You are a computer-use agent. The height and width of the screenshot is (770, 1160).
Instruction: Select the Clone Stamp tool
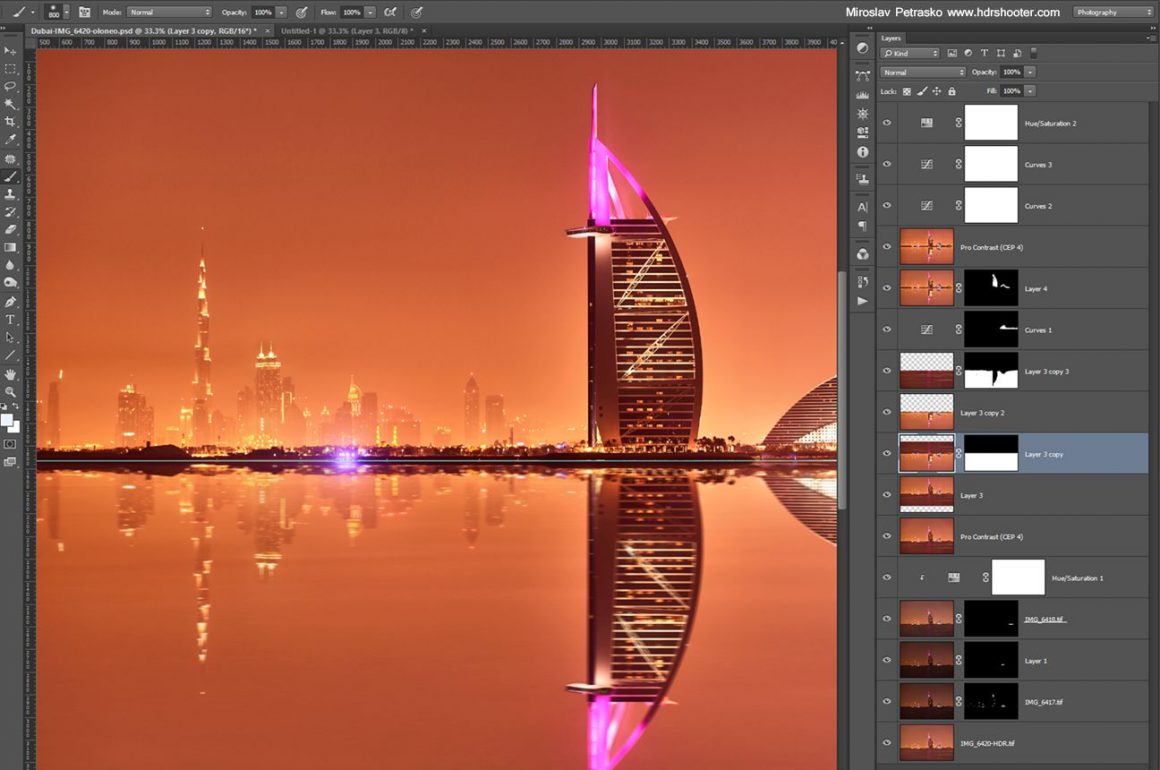10,194
